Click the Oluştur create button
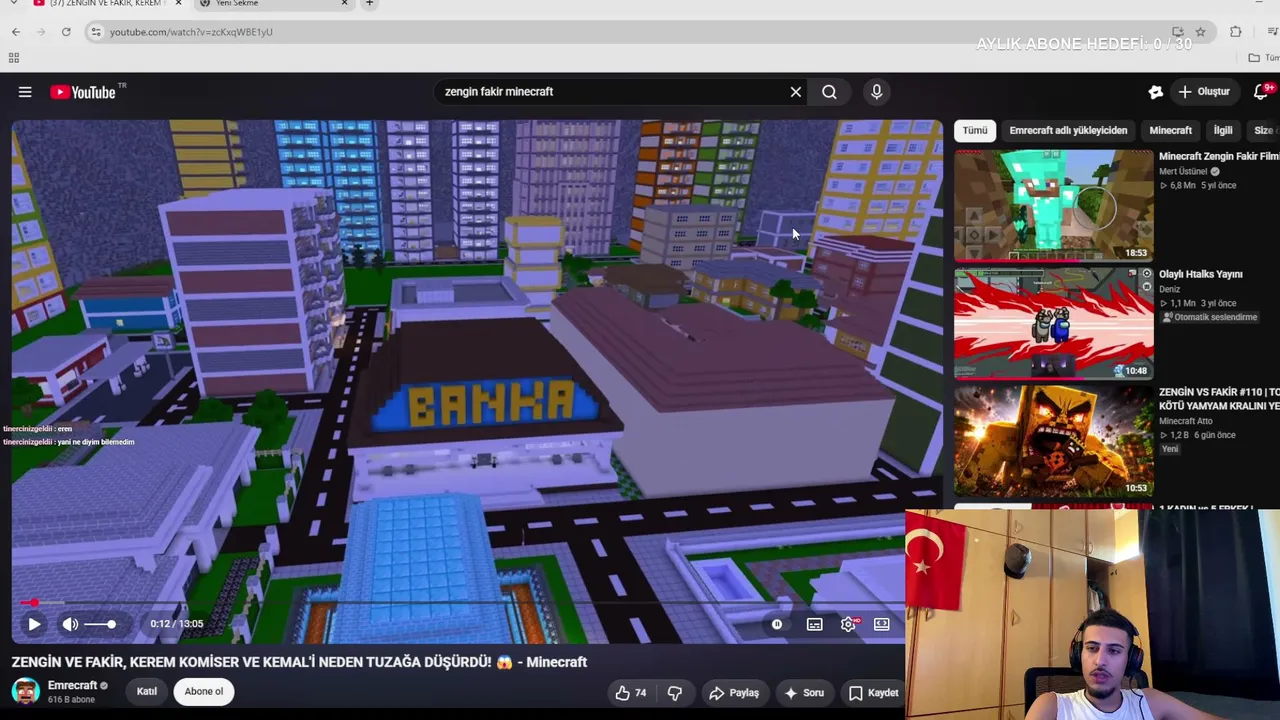This screenshot has height=720, width=1280. click(x=1204, y=92)
